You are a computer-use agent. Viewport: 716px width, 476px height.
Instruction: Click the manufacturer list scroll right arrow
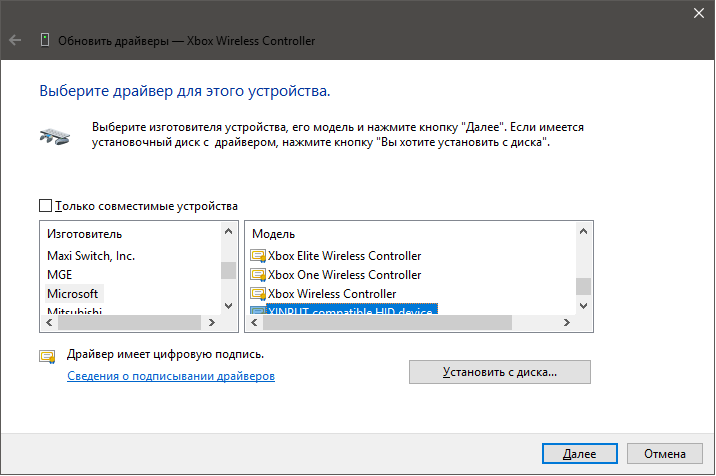coord(211,323)
